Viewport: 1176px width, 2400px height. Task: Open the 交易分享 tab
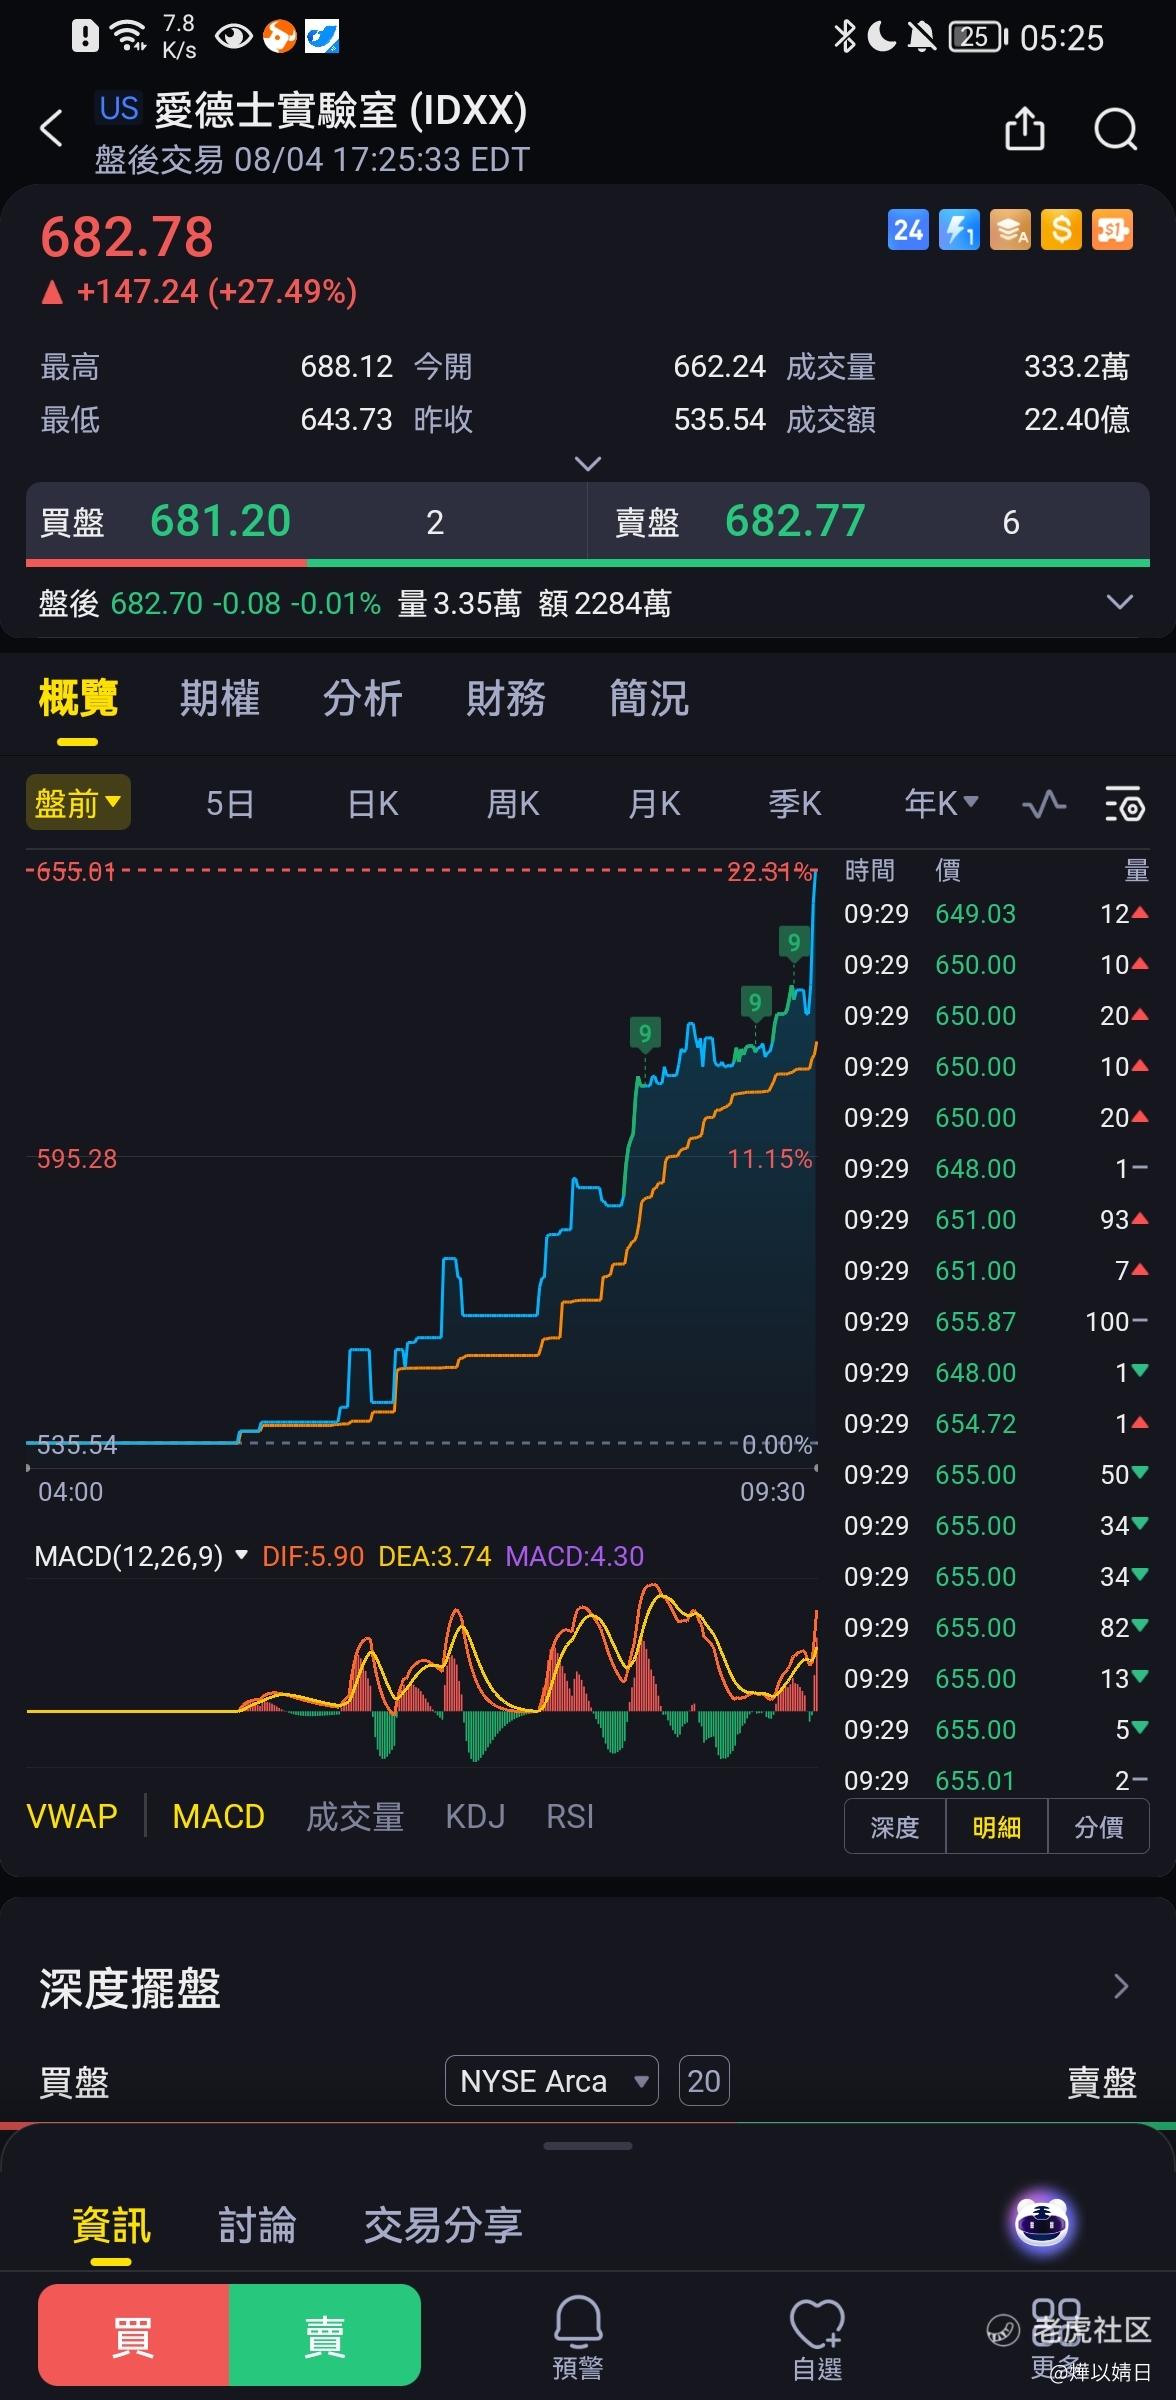point(443,2224)
